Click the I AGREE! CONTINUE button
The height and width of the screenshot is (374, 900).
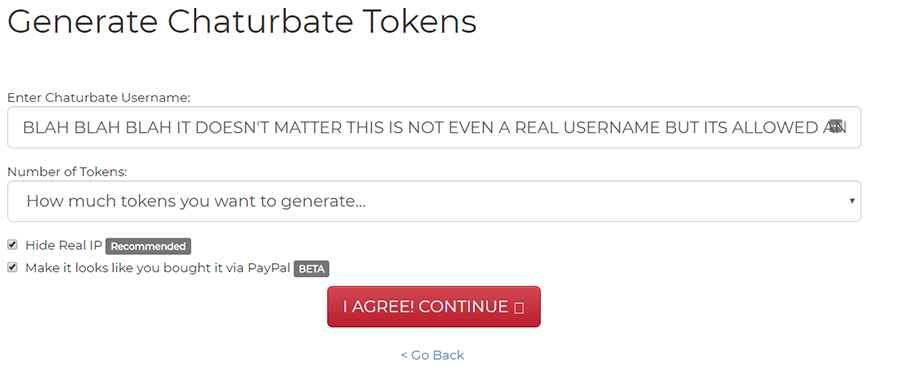coord(434,307)
